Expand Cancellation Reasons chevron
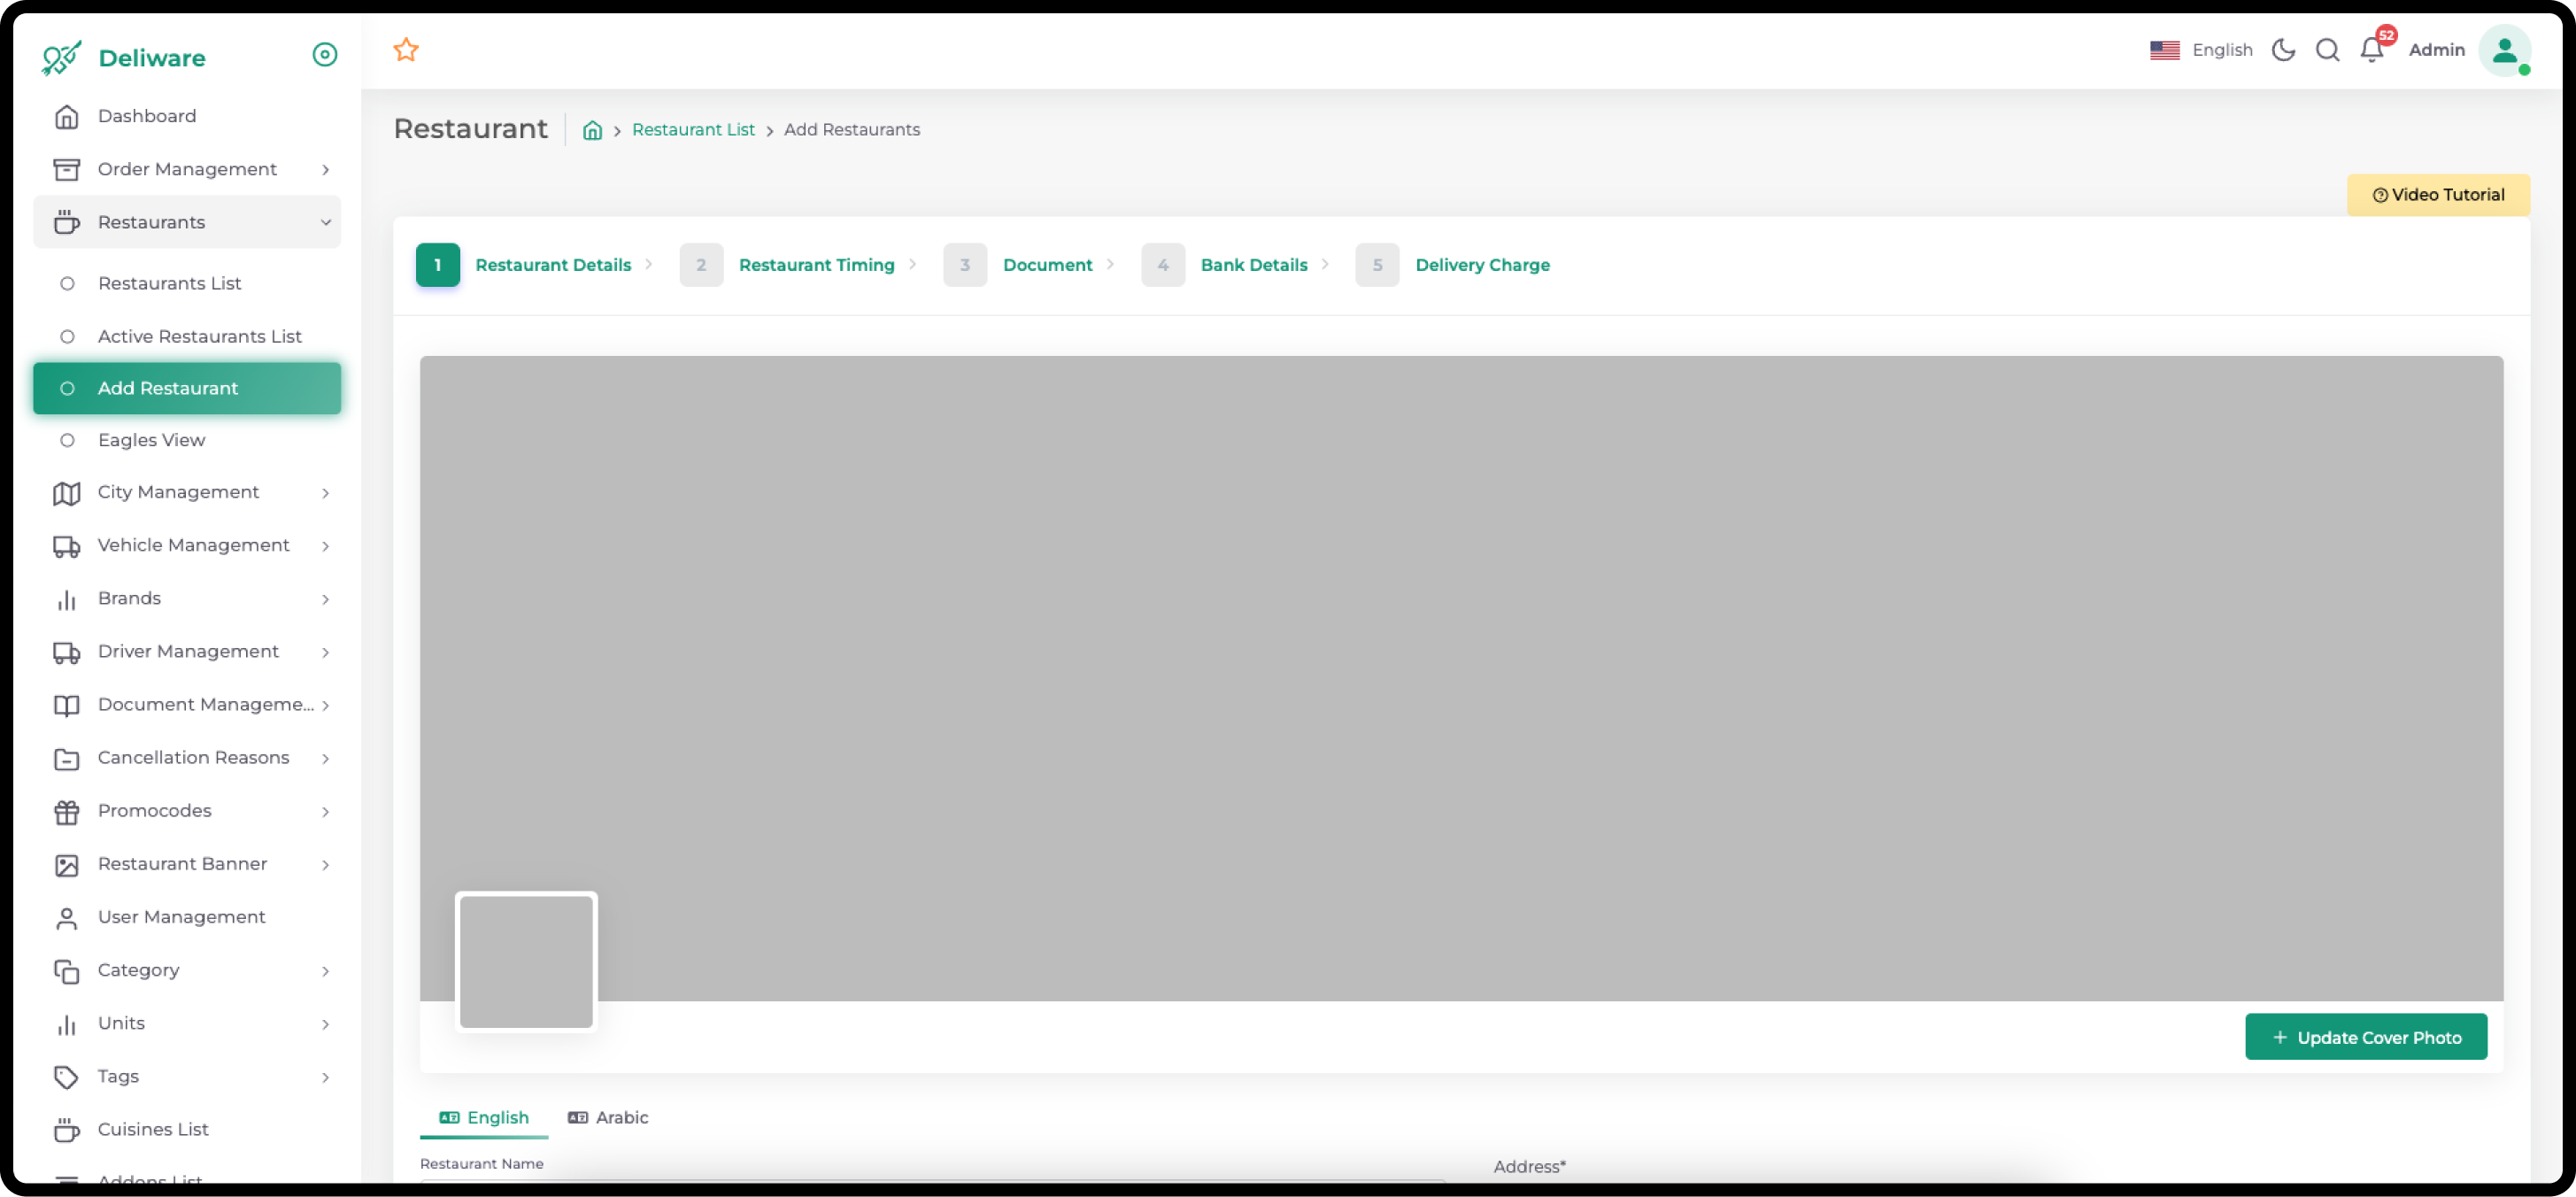The height and width of the screenshot is (1197, 2576). [x=325, y=758]
